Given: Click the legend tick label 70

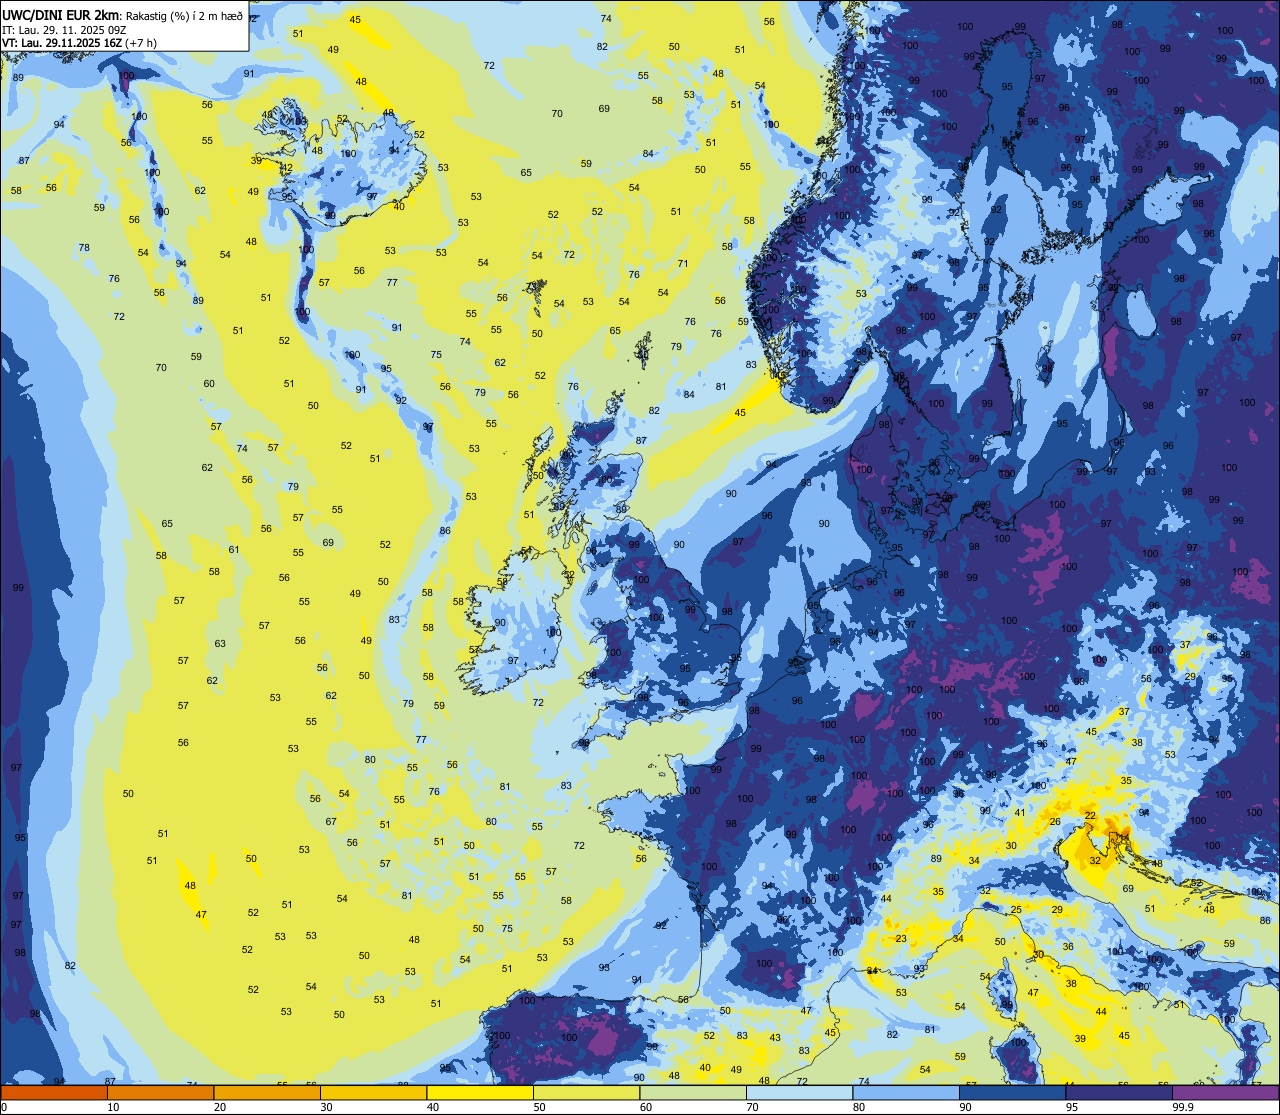Looking at the screenshot, I should 753,1107.
